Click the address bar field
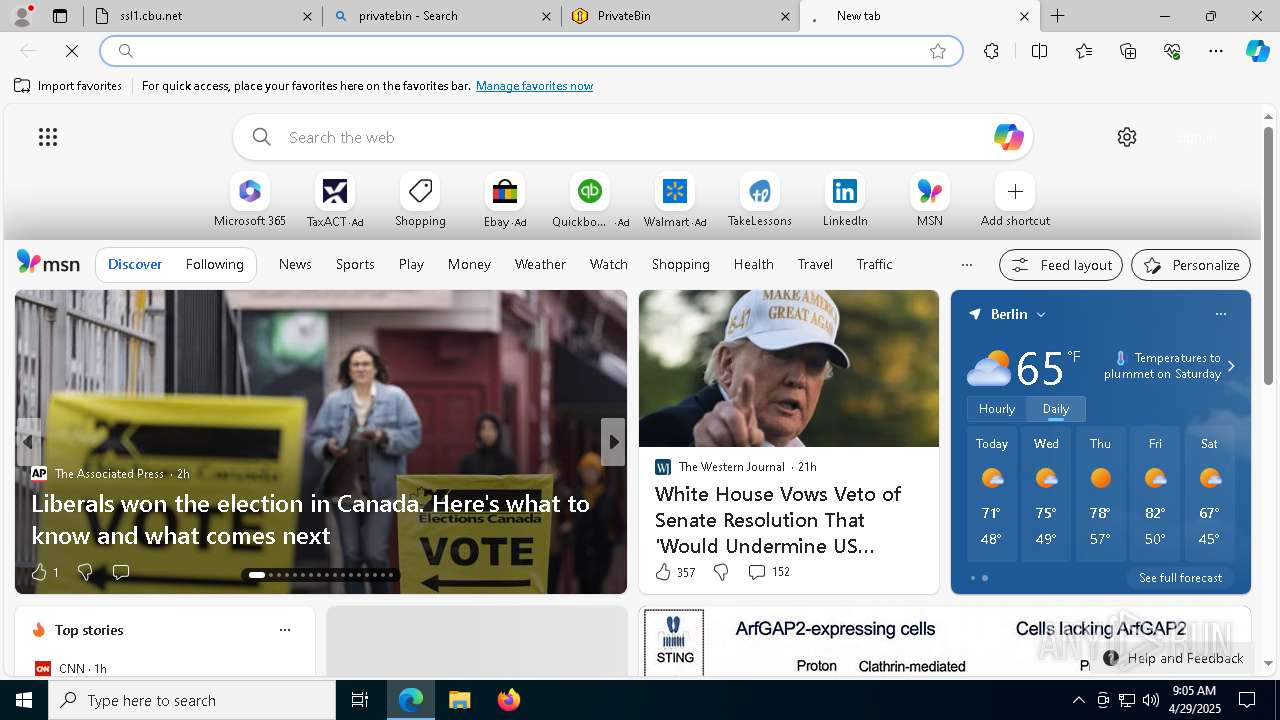The height and width of the screenshot is (720, 1280). [x=530, y=51]
